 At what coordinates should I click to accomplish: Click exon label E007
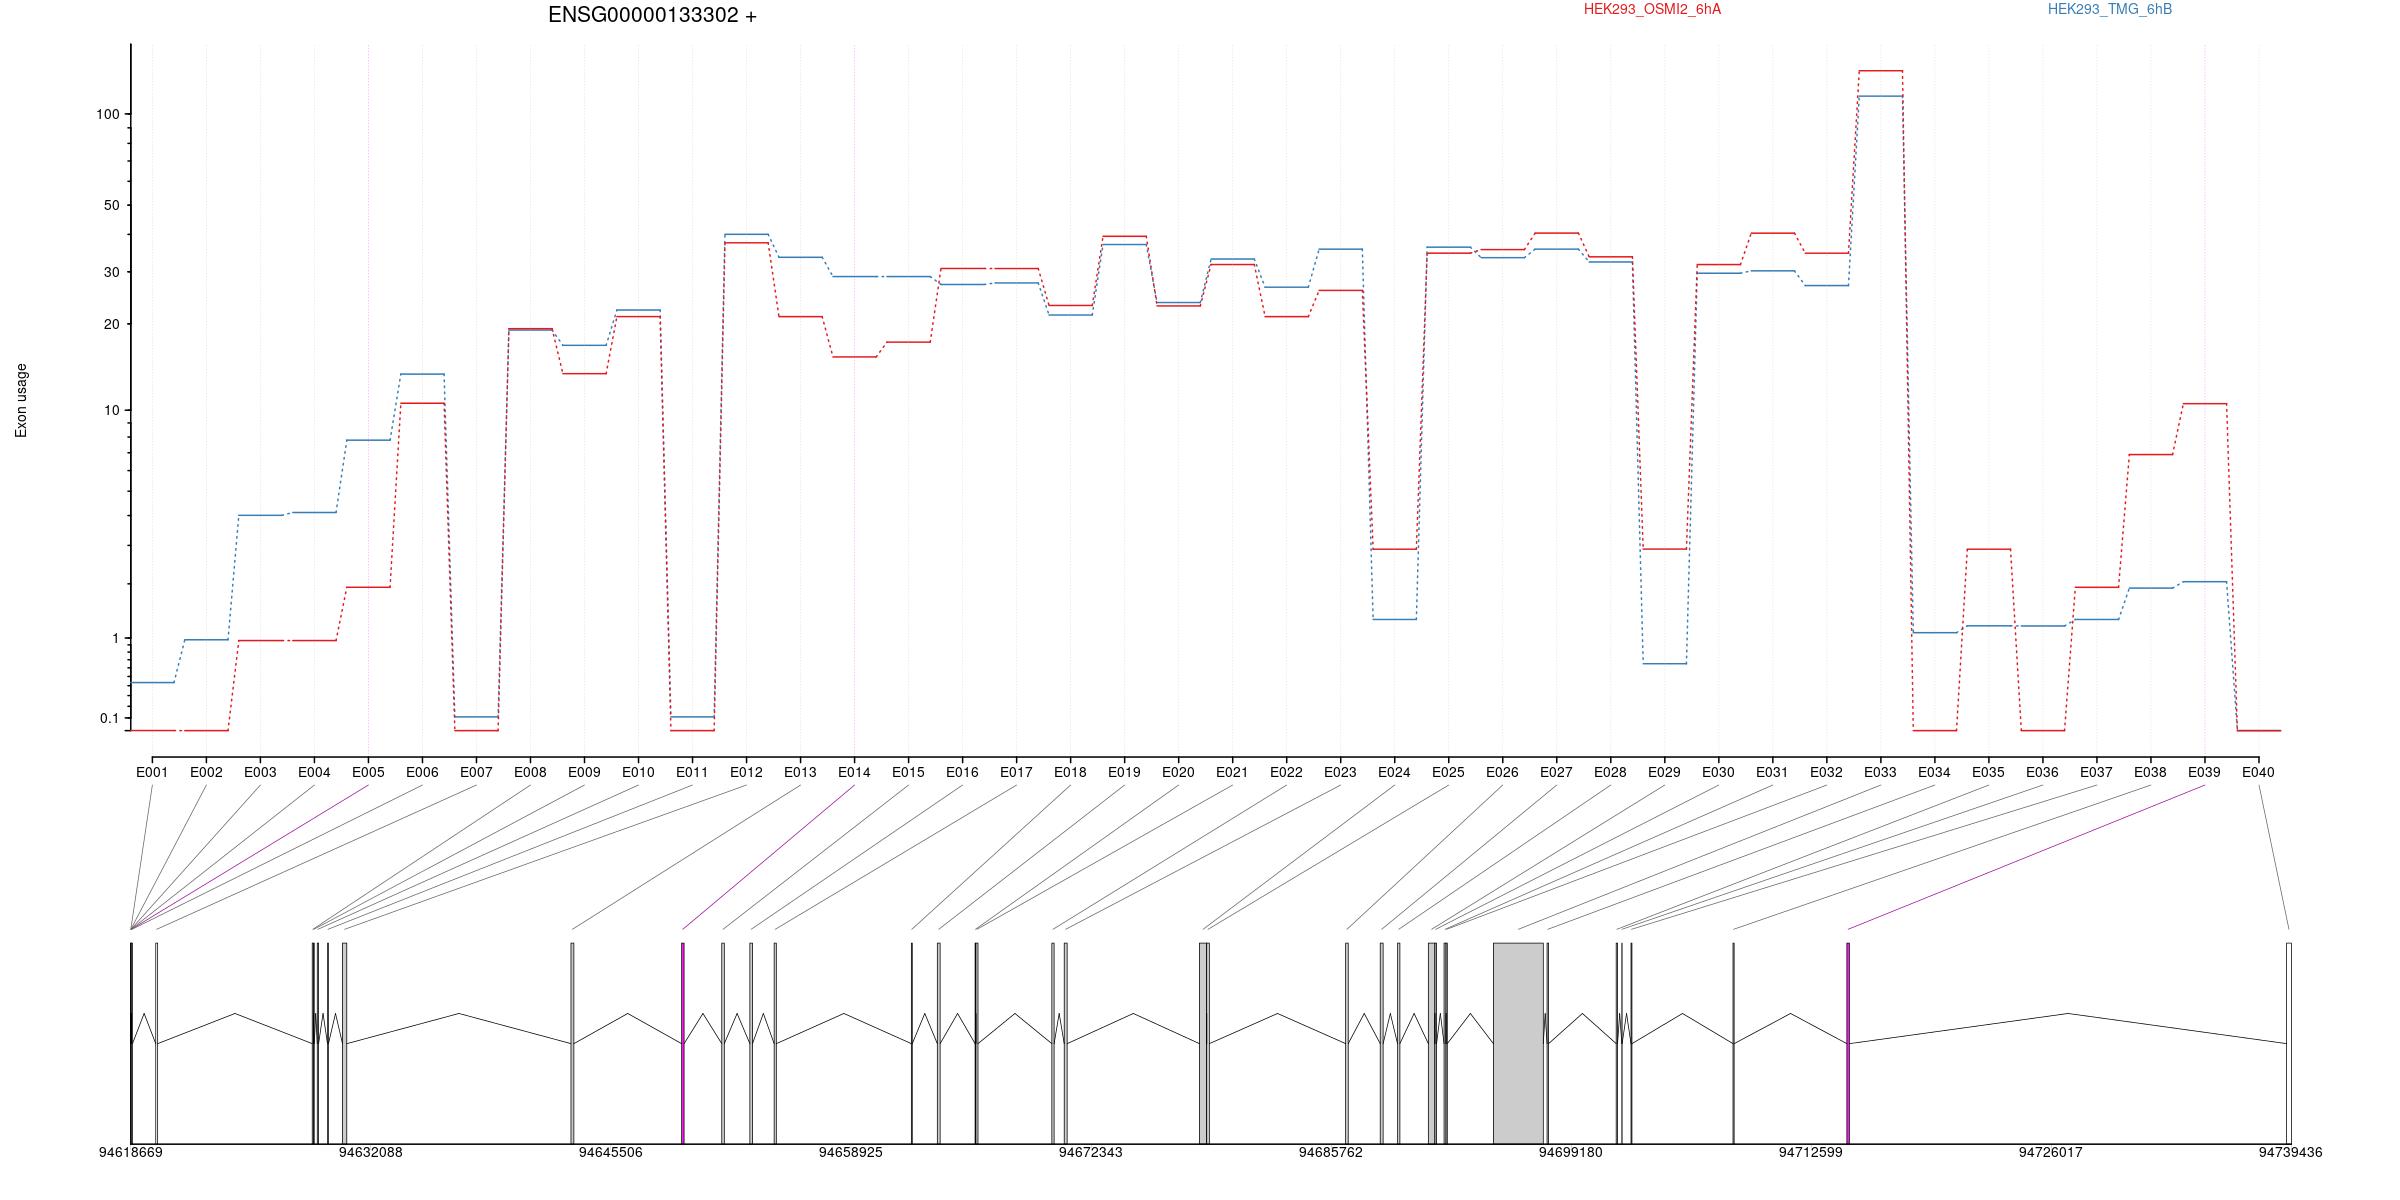pyautogui.click(x=476, y=772)
